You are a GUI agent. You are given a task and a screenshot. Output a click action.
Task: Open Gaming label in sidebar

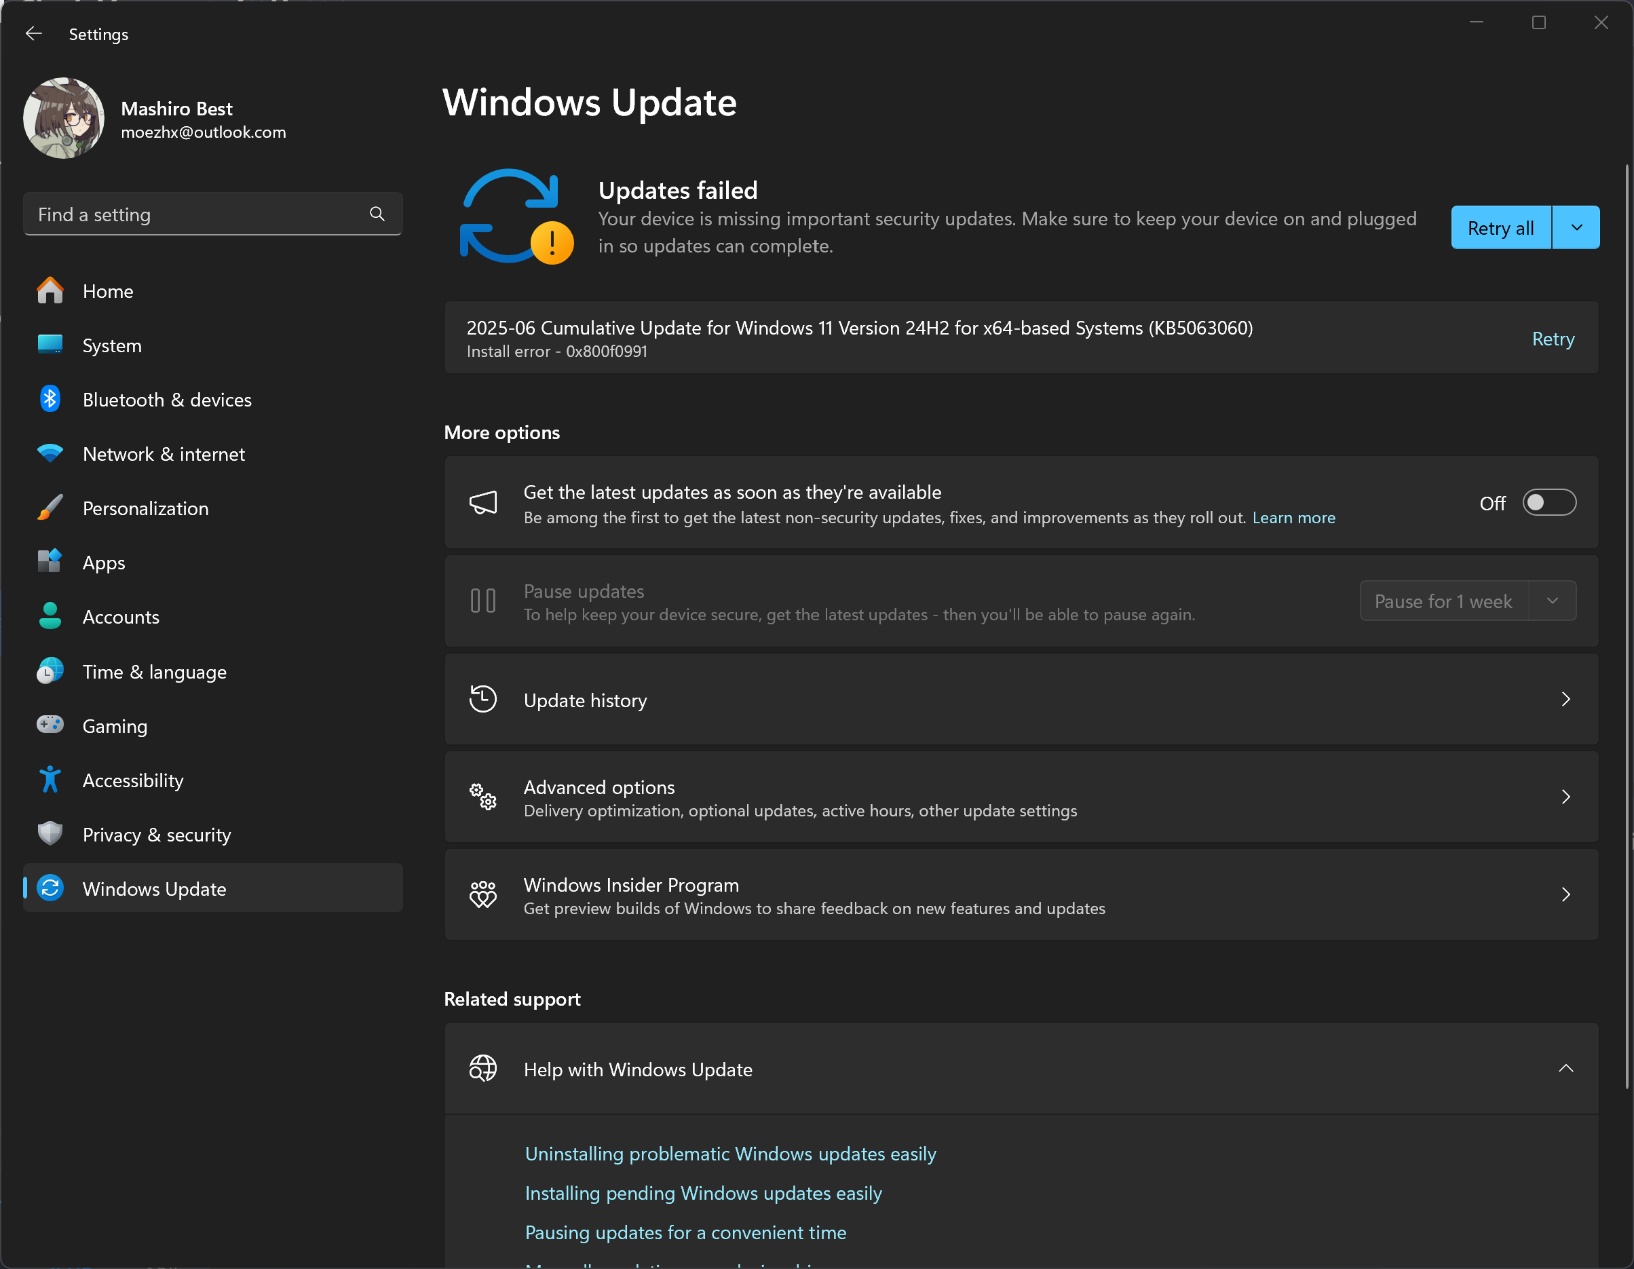[115, 726]
